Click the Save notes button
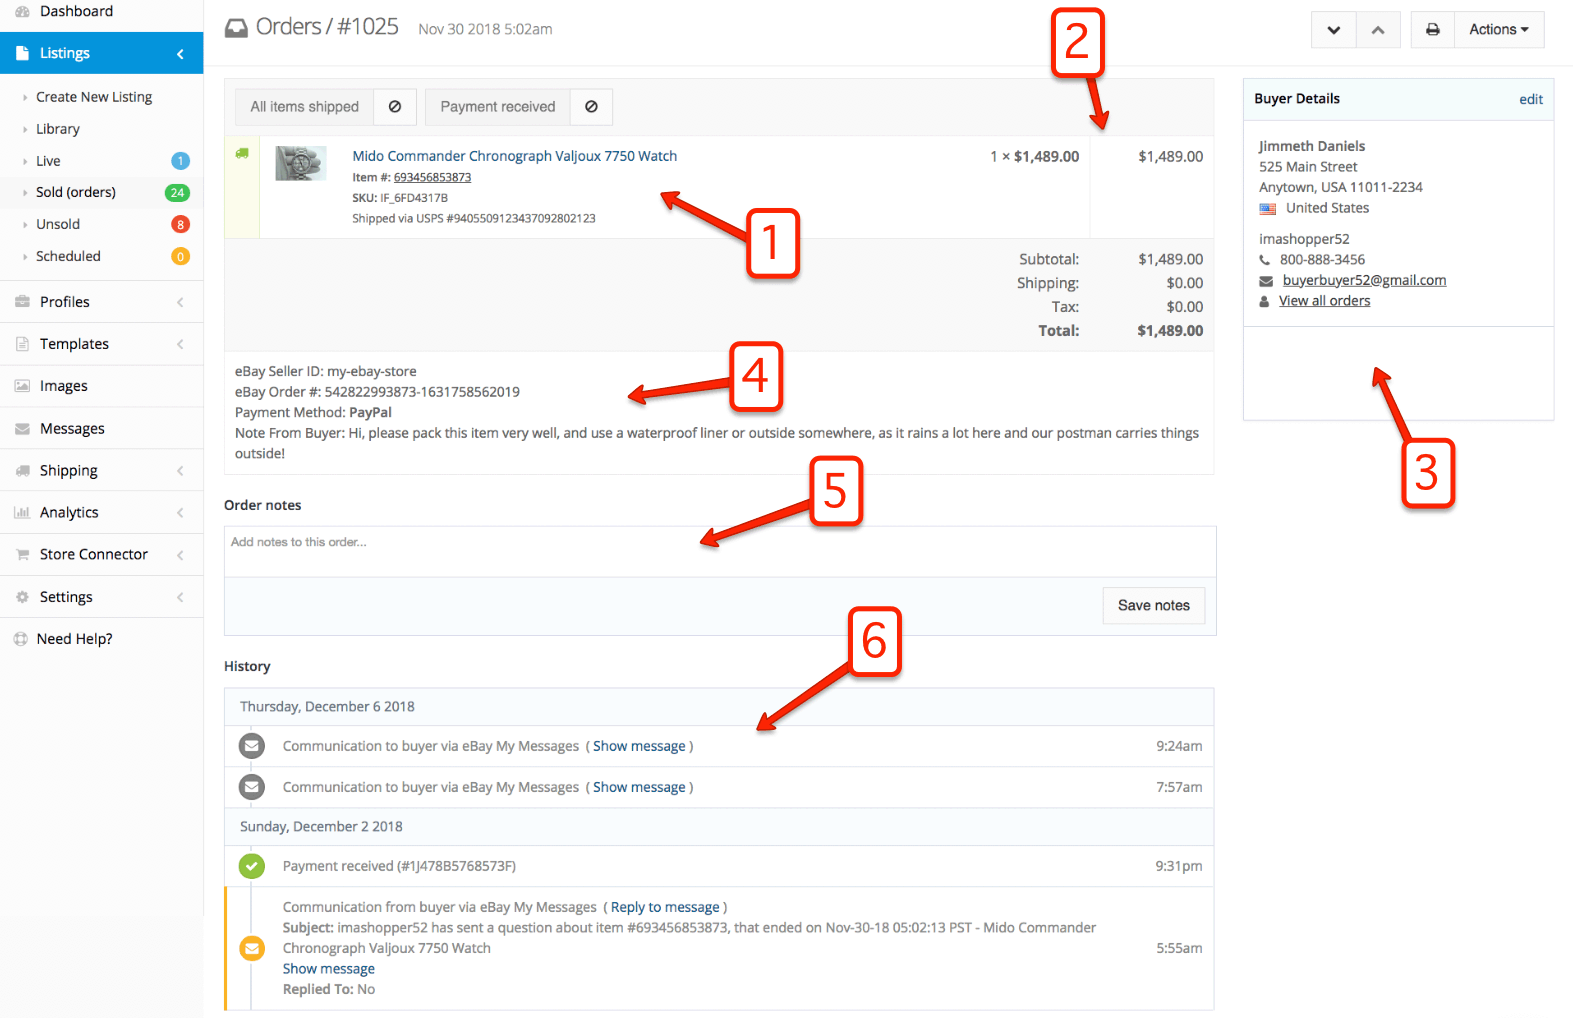The width and height of the screenshot is (1573, 1018). [1153, 606]
